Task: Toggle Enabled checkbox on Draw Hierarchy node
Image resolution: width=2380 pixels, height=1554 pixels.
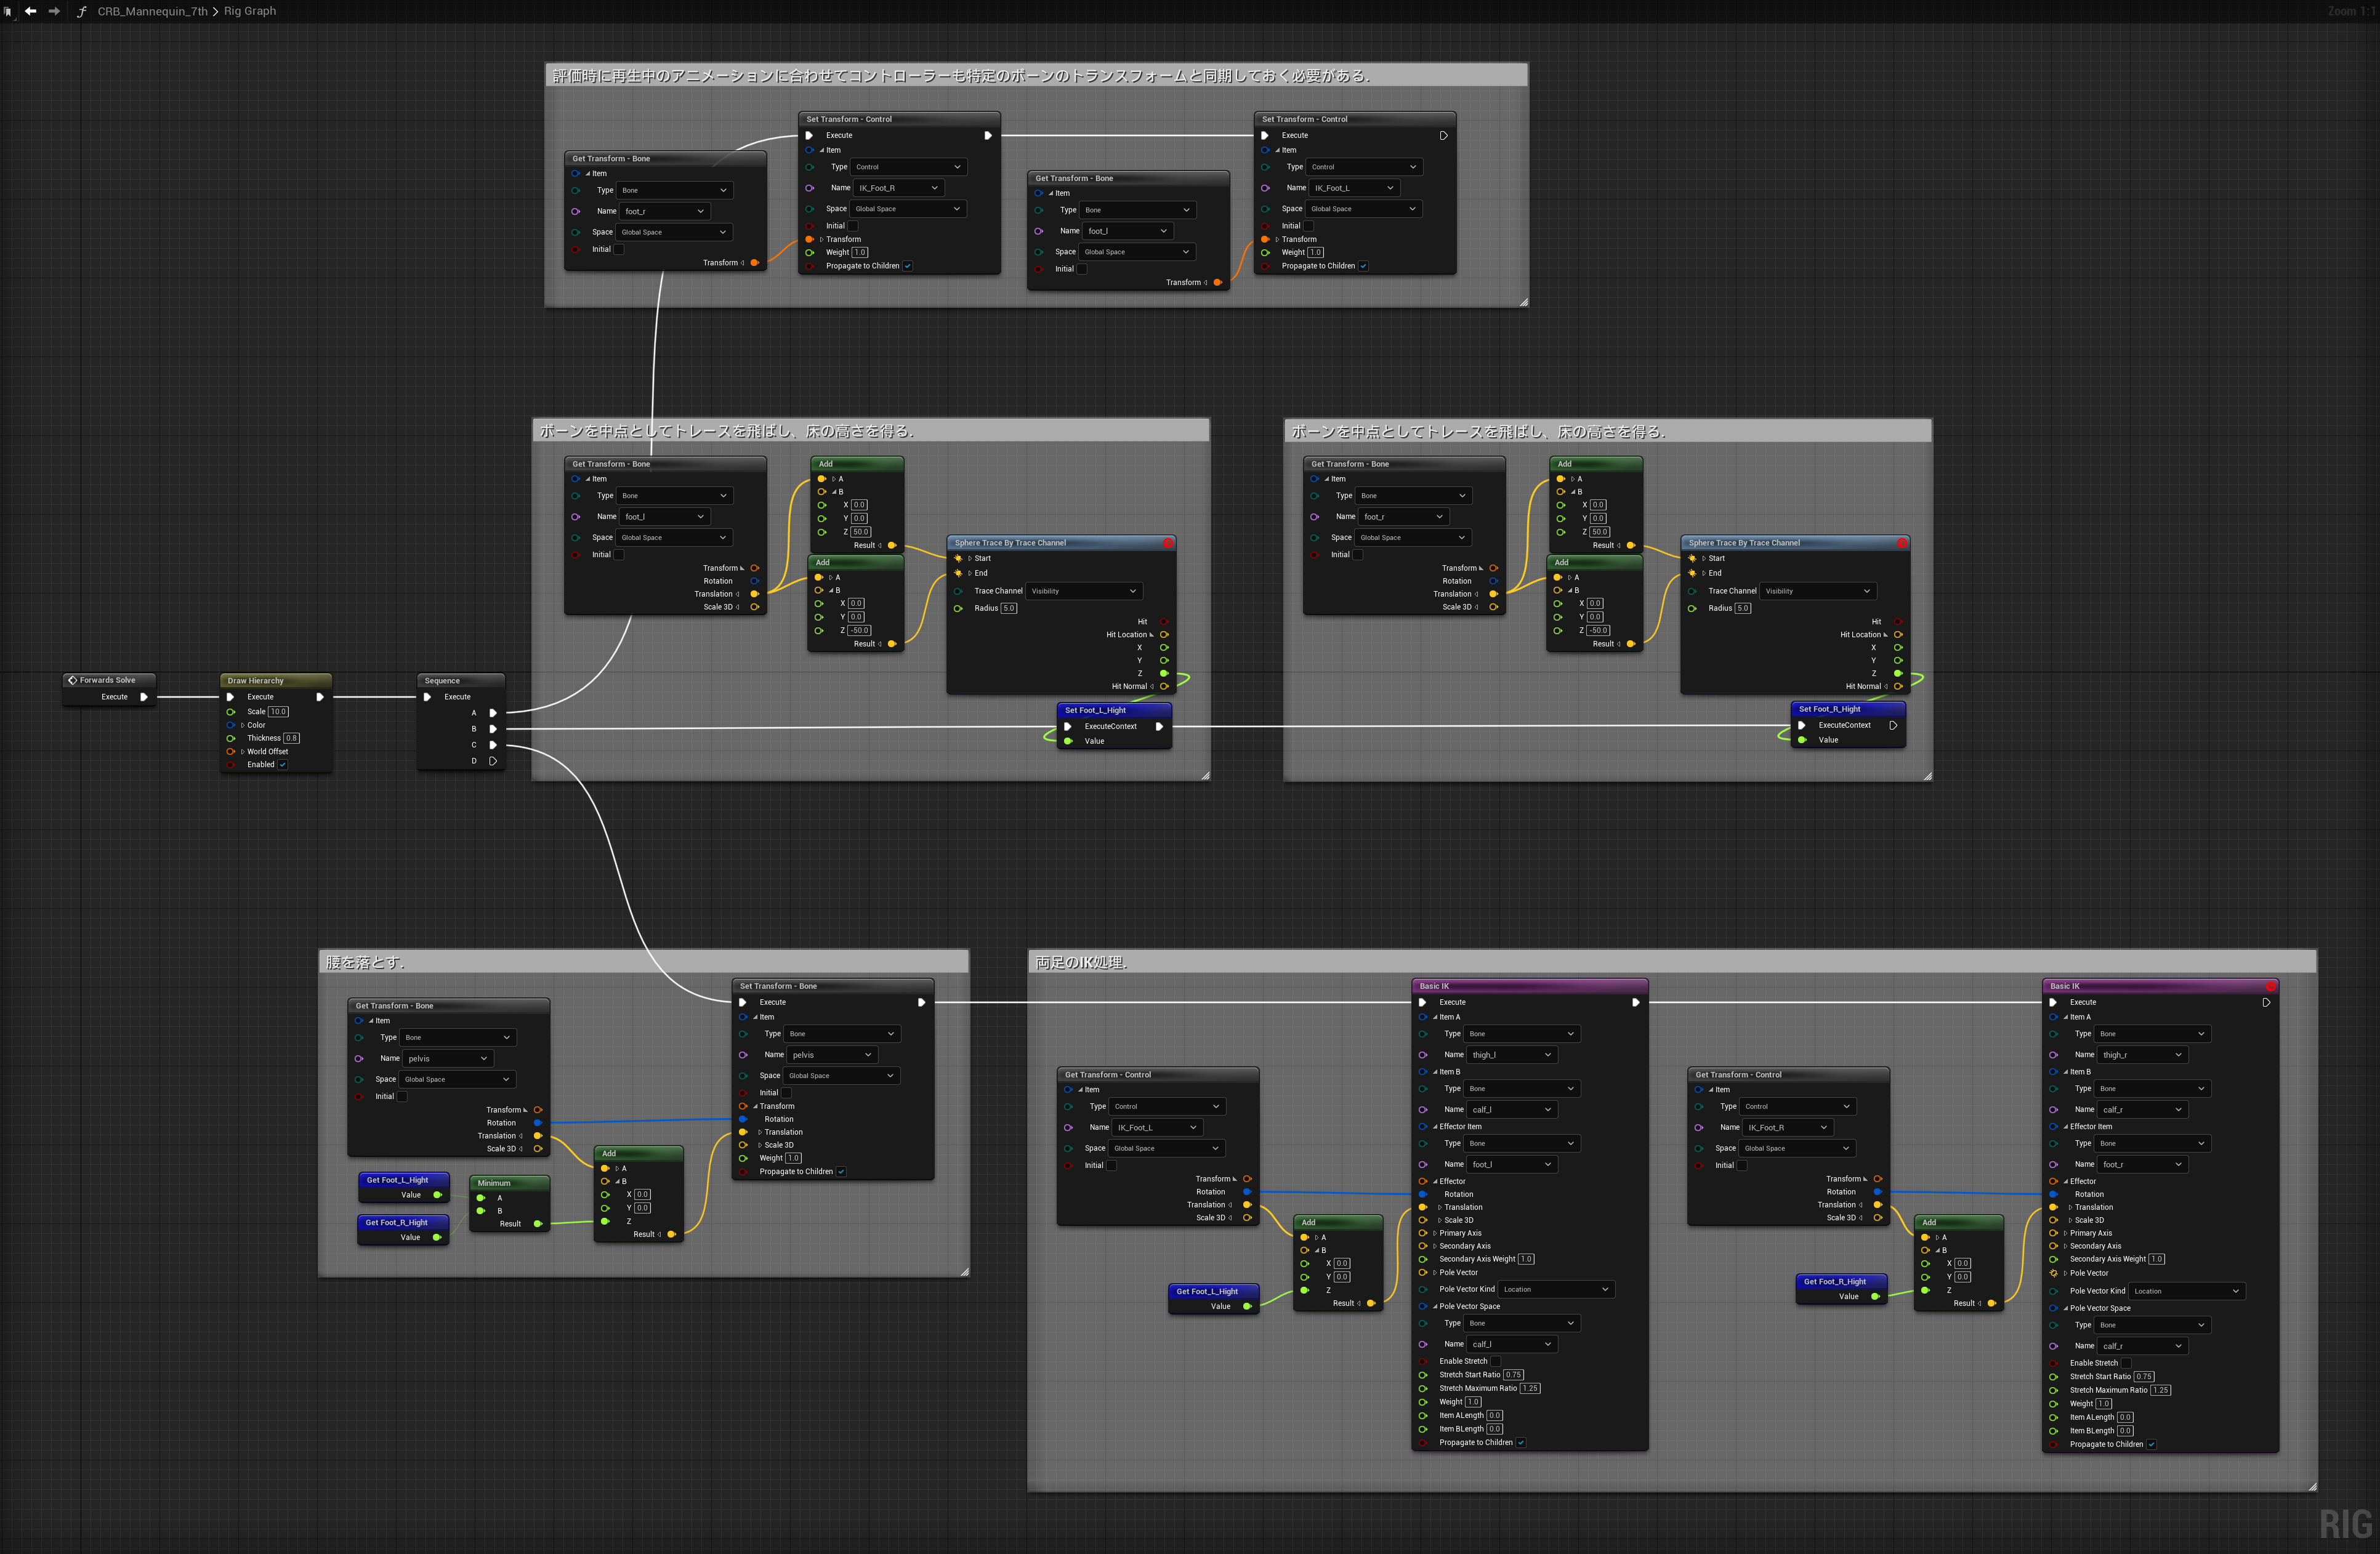Action: [x=283, y=765]
